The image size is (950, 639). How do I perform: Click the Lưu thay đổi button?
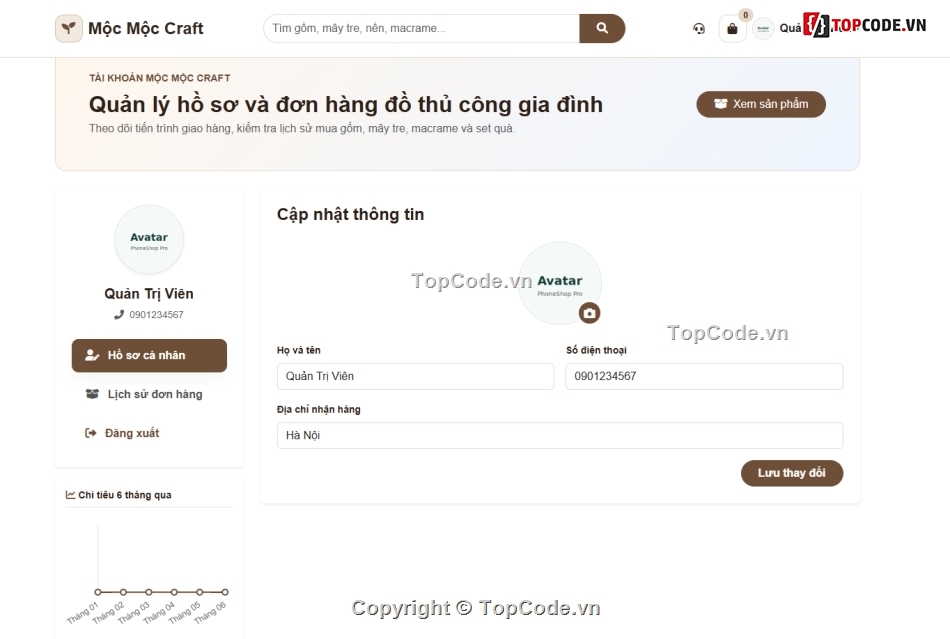click(792, 473)
